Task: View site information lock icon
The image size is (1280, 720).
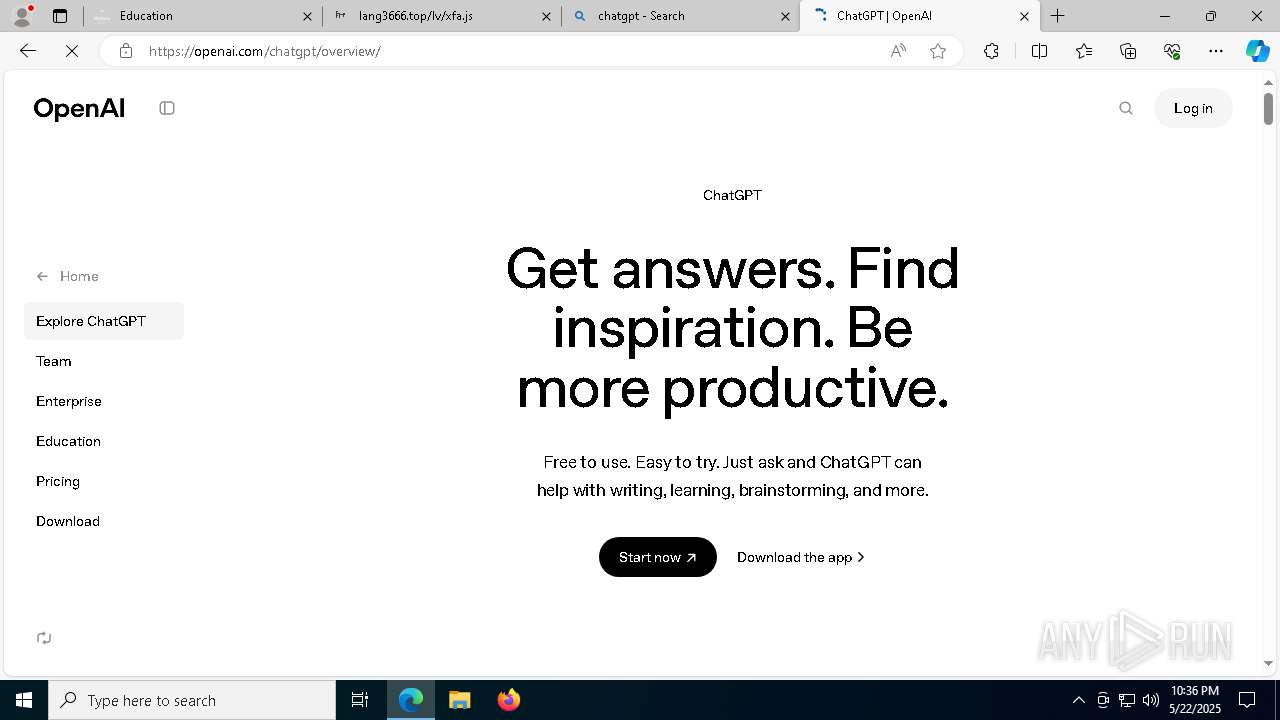Action: coord(126,51)
